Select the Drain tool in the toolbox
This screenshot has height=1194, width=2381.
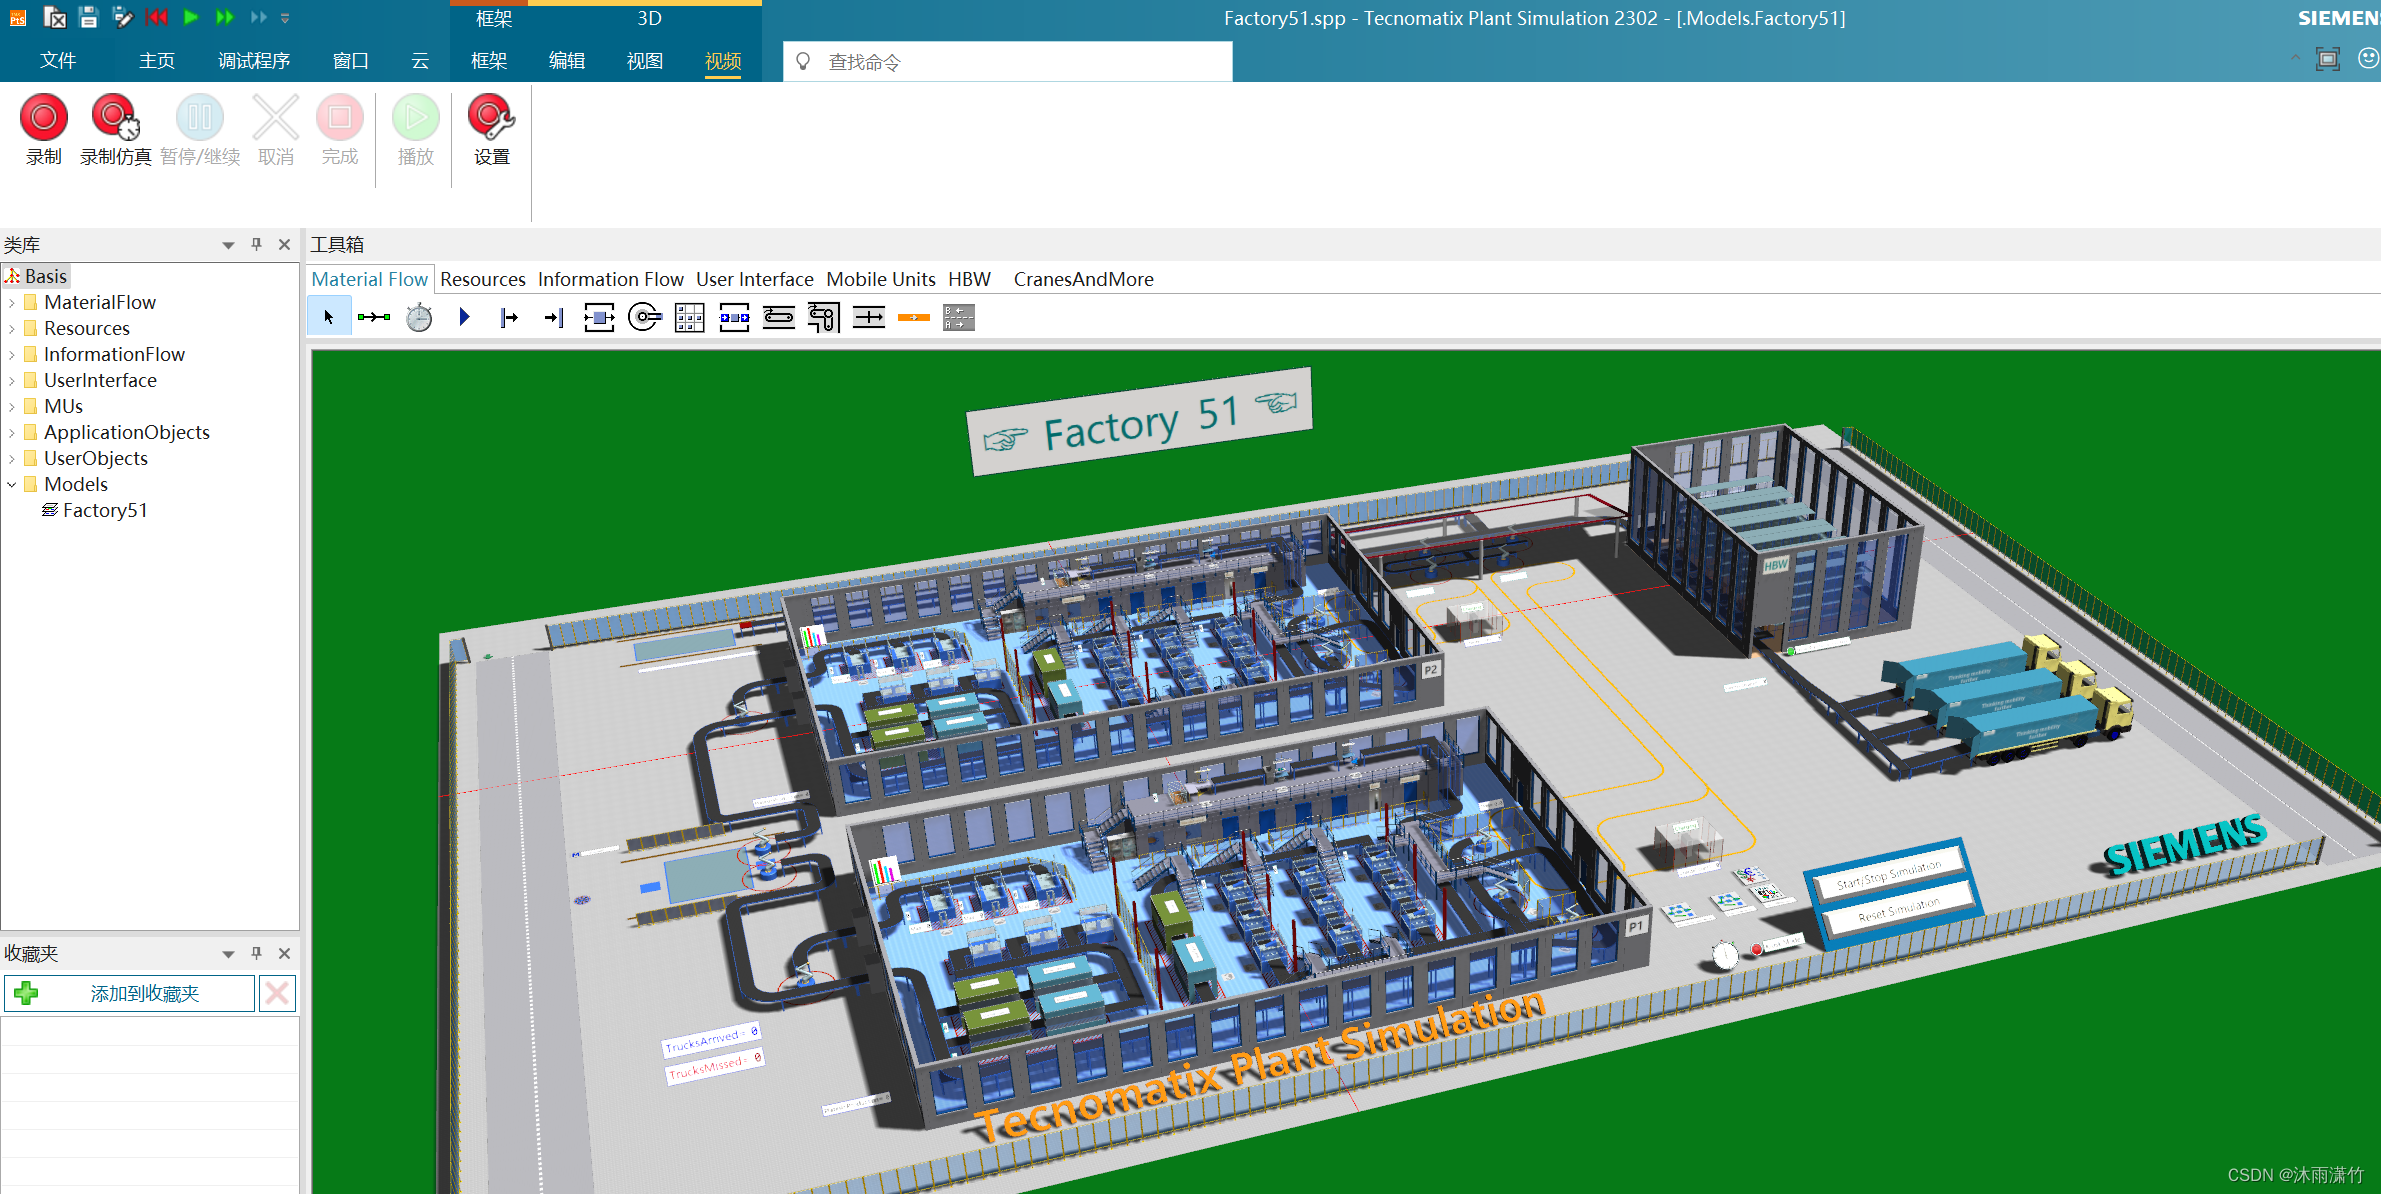[x=553, y=317]
